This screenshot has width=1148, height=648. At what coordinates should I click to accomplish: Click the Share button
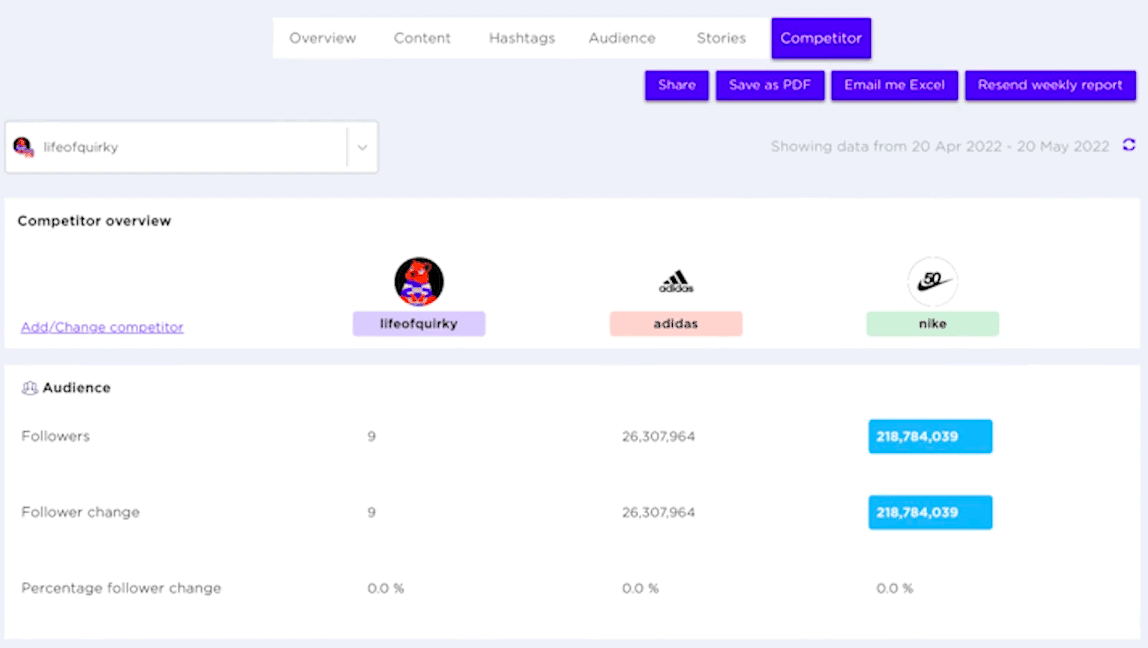676,85
